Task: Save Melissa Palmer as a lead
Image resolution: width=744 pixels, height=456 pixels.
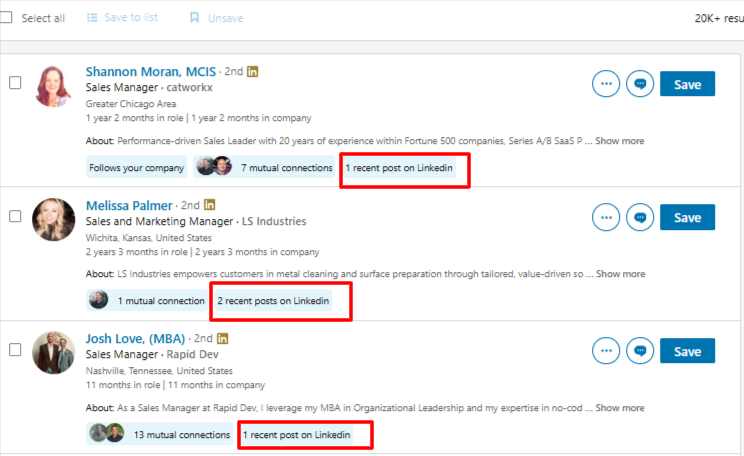Action: coord(687,217)
